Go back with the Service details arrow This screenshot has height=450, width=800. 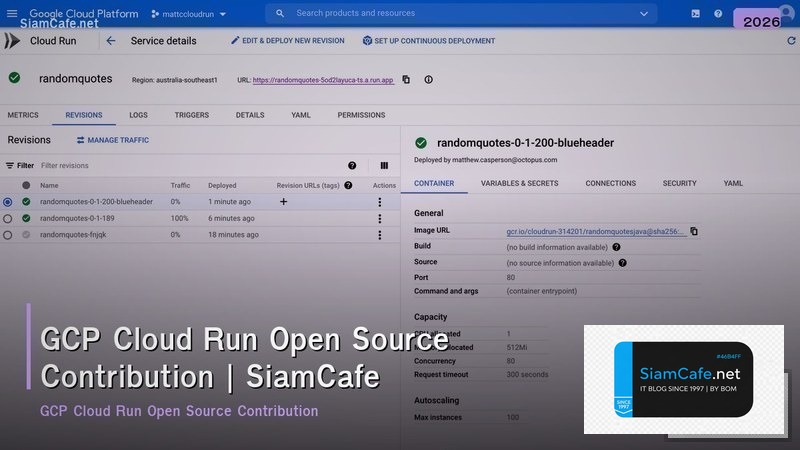111,41
